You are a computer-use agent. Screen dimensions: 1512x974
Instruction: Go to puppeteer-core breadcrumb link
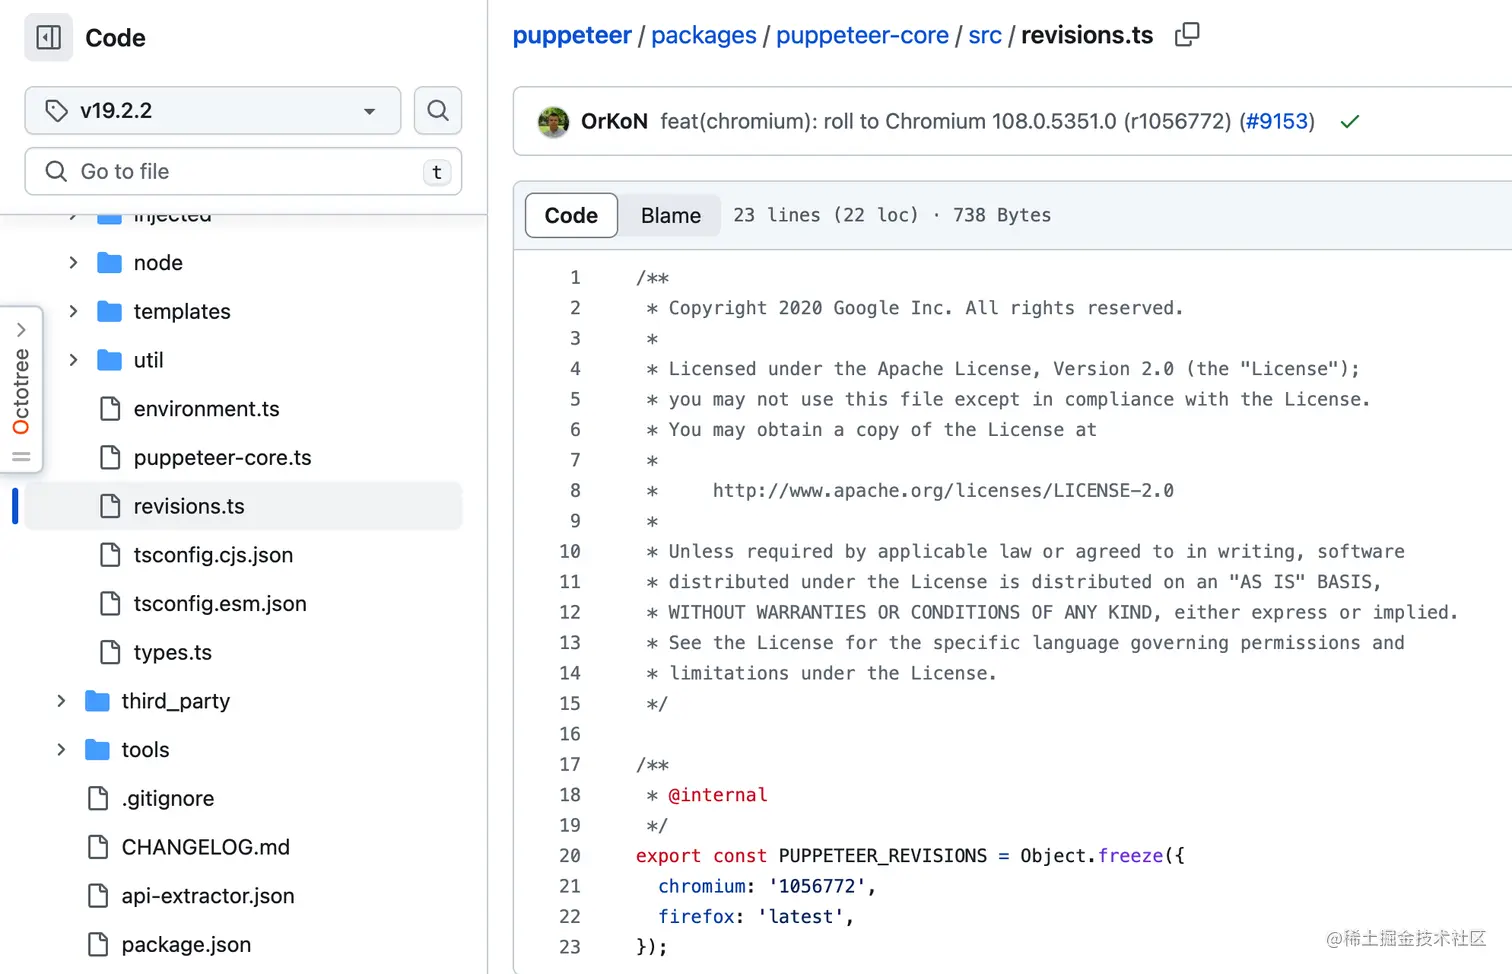click(862, 35)
